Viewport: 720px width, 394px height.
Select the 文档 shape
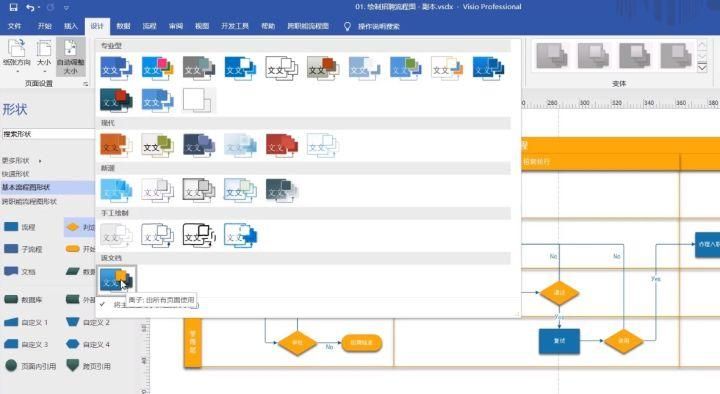point(20,271)
